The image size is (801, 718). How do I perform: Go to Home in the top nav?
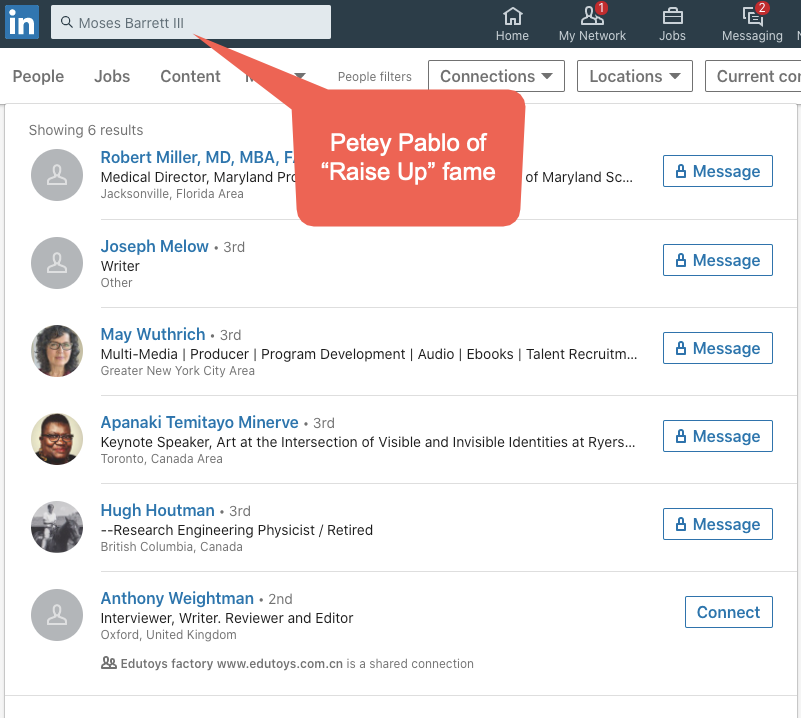click(512, 23)
